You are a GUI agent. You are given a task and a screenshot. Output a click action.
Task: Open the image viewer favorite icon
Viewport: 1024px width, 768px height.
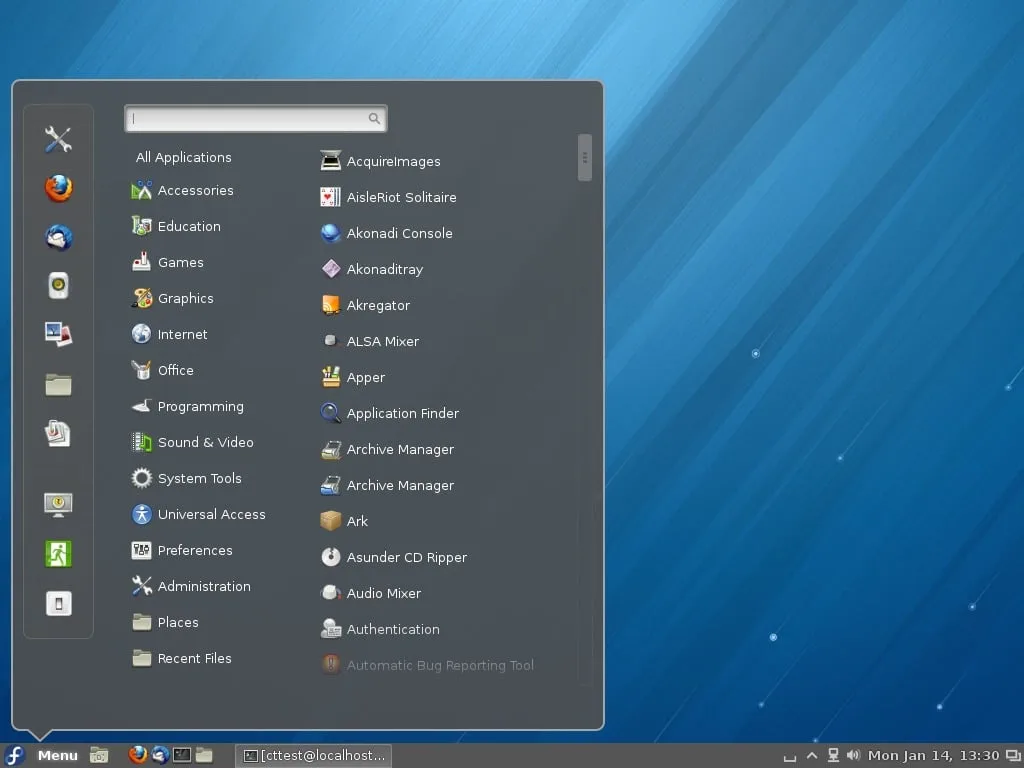pos(58,334)
